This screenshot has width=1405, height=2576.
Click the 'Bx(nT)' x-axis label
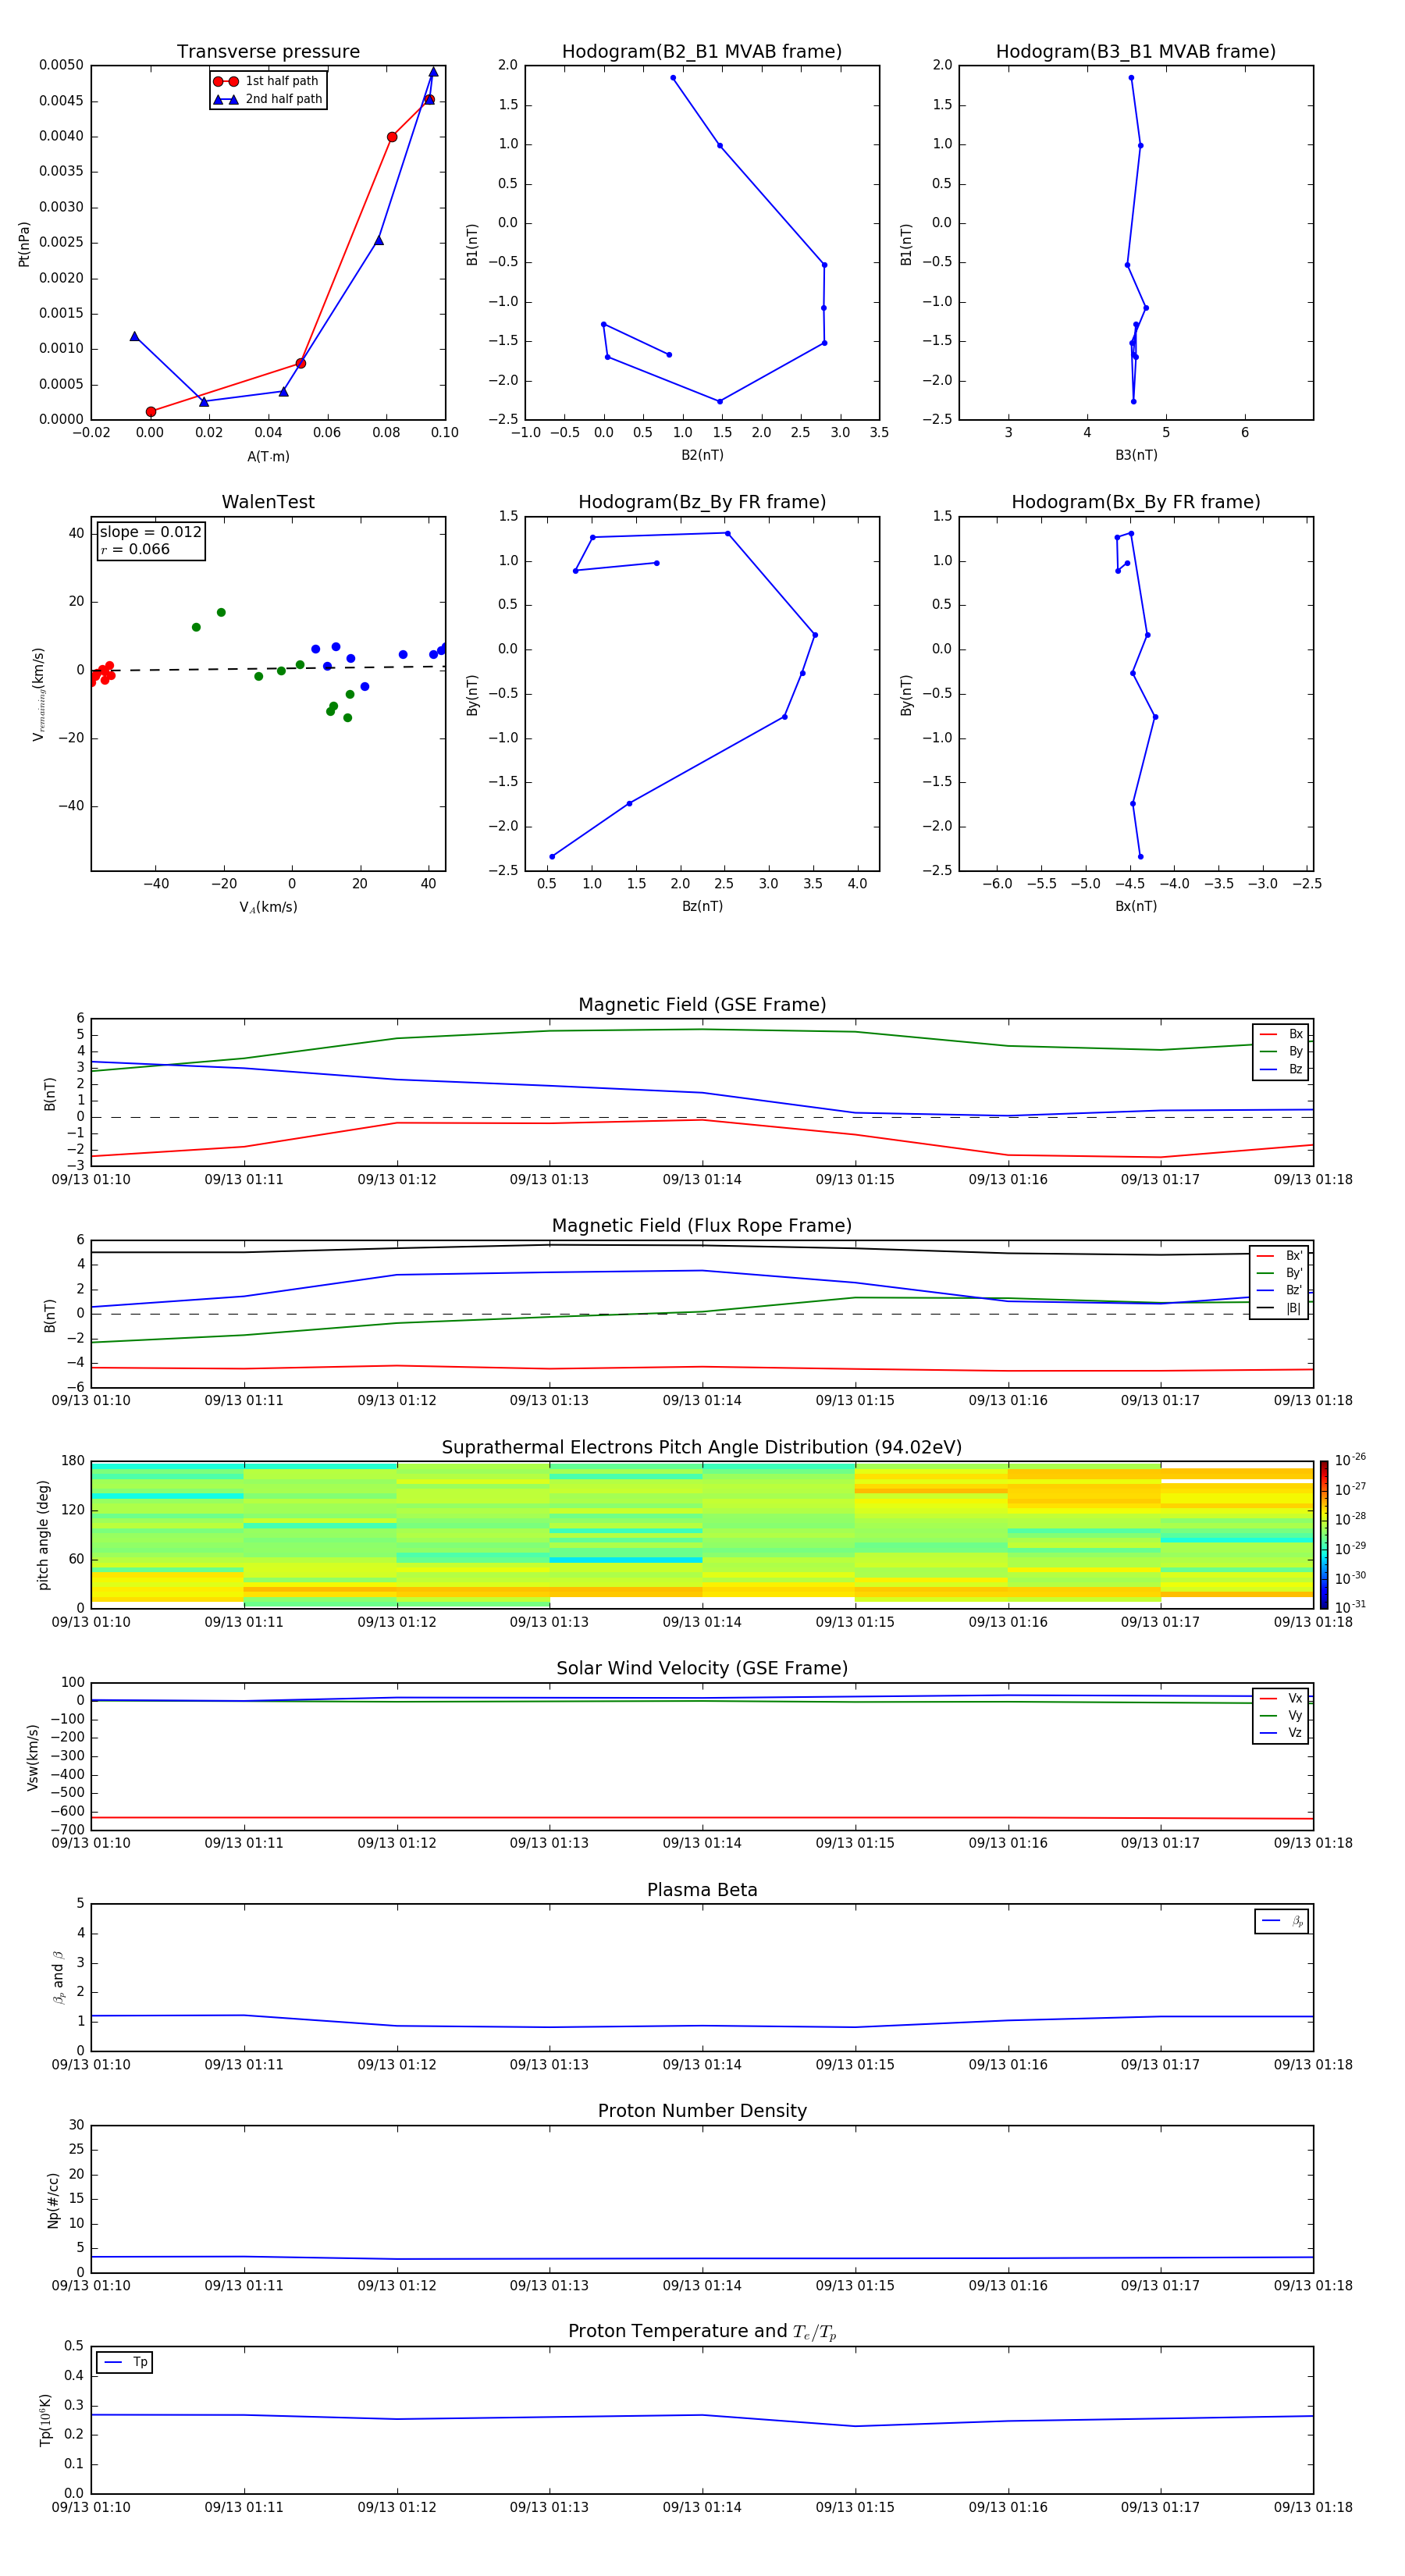(1136, 906)
